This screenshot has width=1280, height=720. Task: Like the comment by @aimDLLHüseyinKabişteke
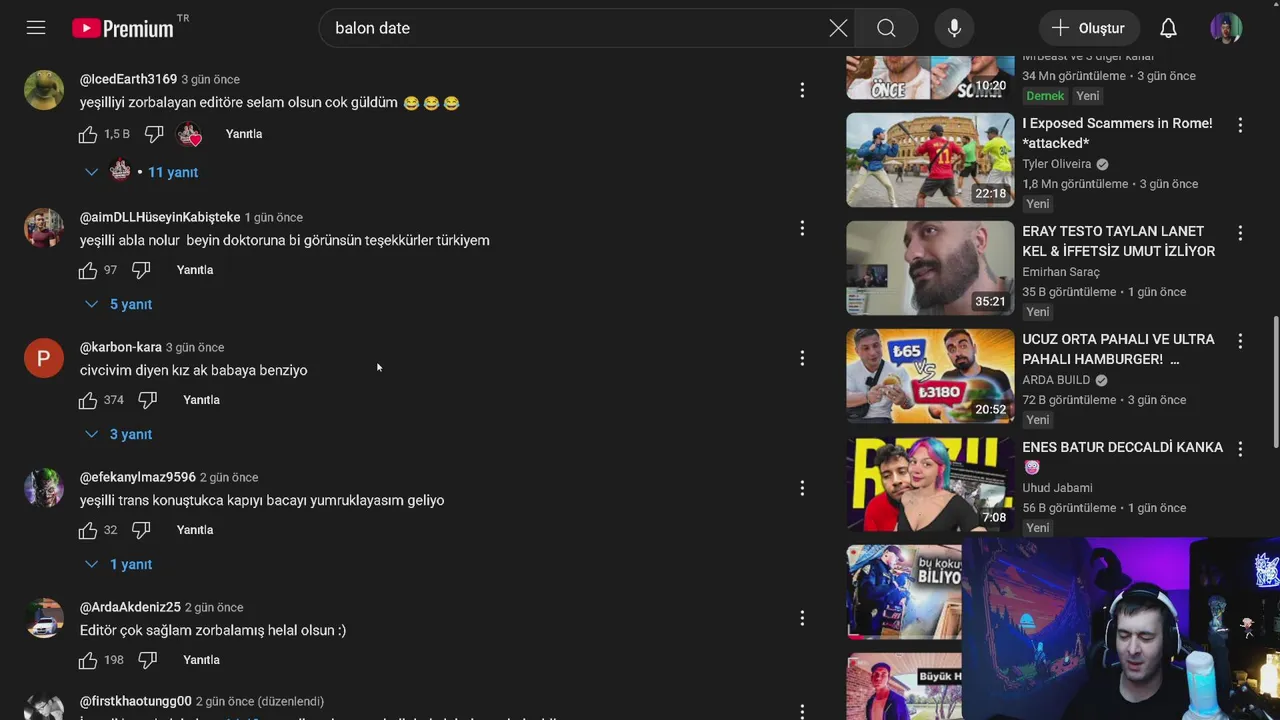(88, 270)
